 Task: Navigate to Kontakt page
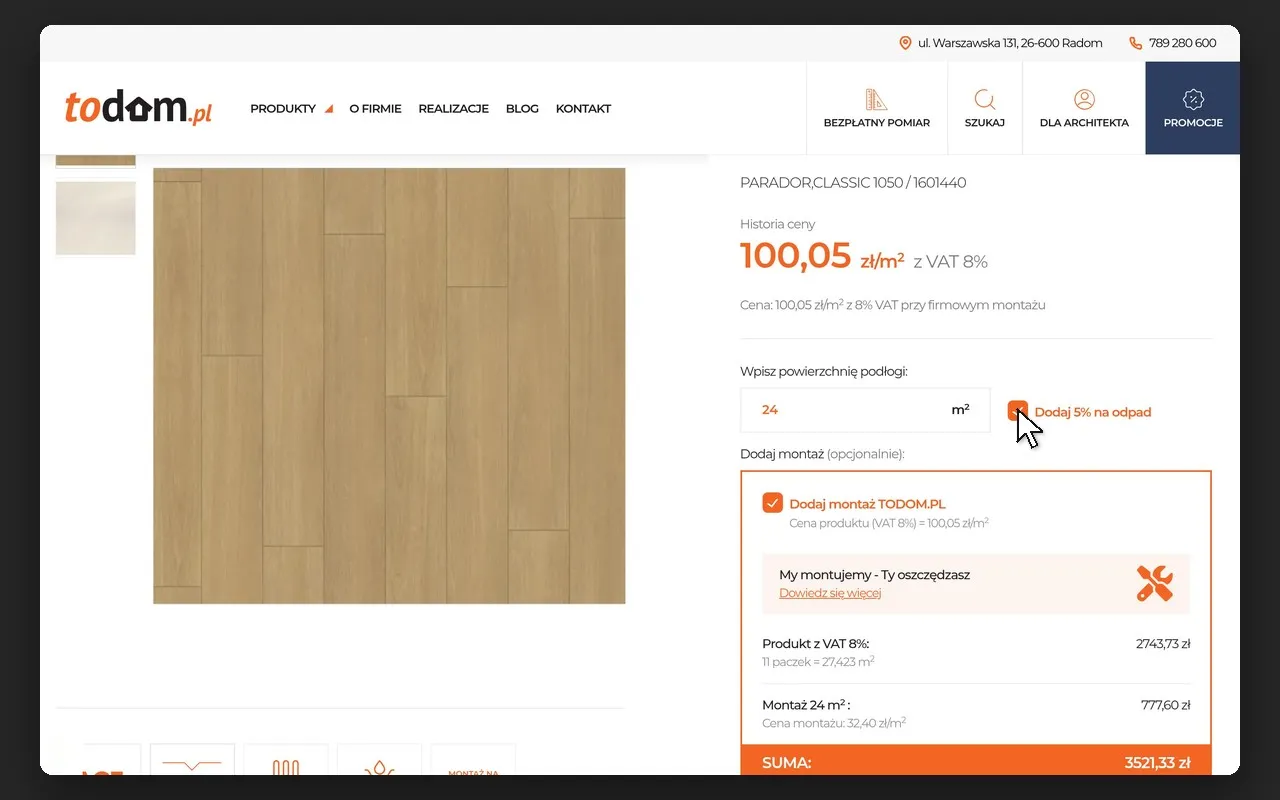point(583,109)
